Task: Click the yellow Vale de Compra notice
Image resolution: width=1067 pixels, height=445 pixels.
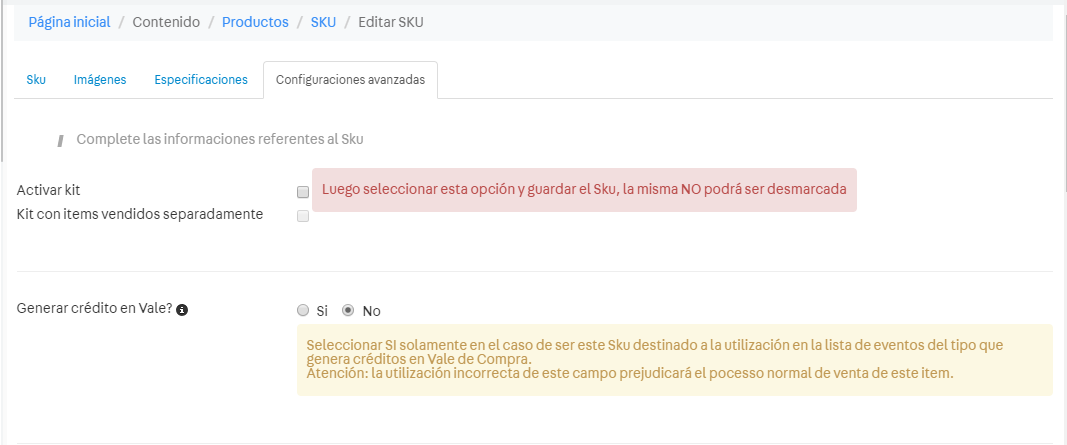Action: click(x=674, y=359)
